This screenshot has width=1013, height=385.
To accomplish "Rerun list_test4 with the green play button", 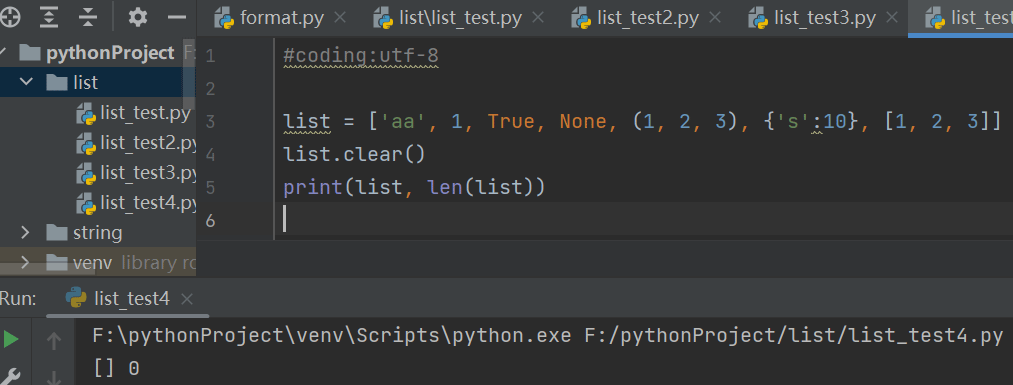I will point(11,339).
